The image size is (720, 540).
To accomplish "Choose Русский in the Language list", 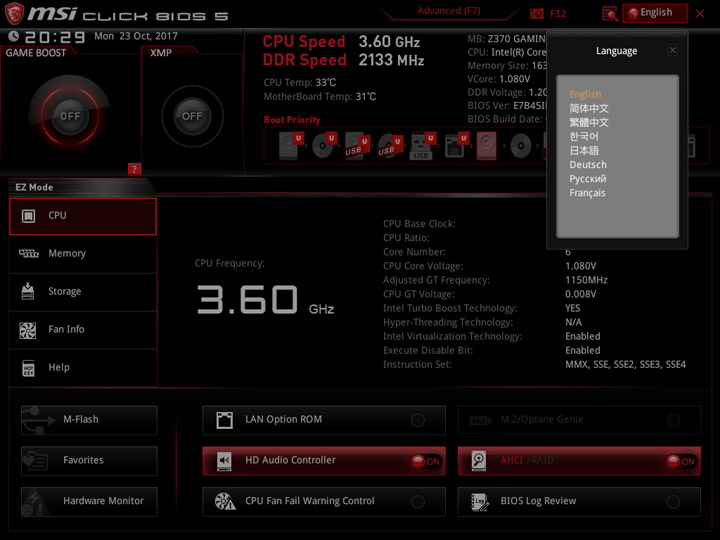I will click(x=588, y=179).
